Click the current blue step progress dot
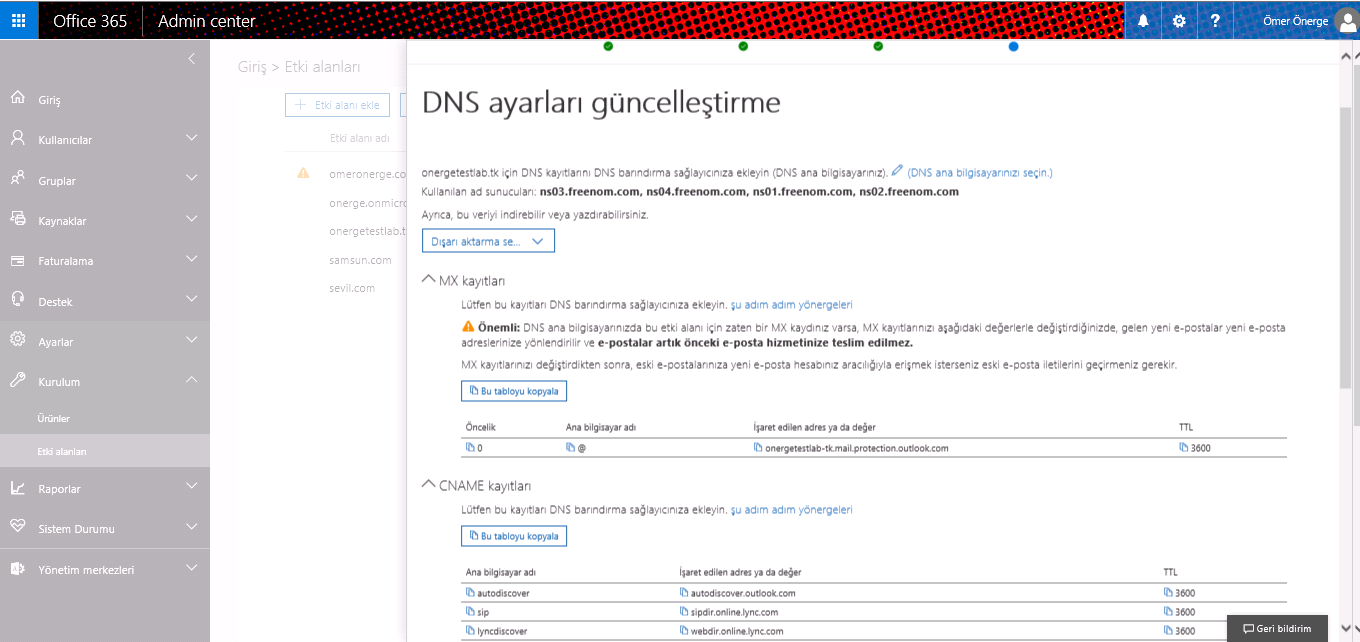1360x642 pixels. tap(1013, 46)
